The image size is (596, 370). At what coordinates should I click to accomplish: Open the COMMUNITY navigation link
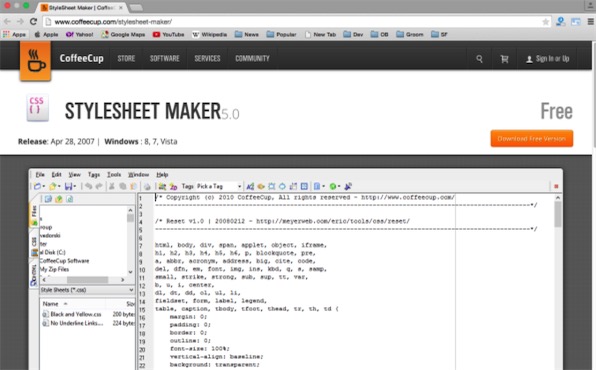click(x=252, y=59)
